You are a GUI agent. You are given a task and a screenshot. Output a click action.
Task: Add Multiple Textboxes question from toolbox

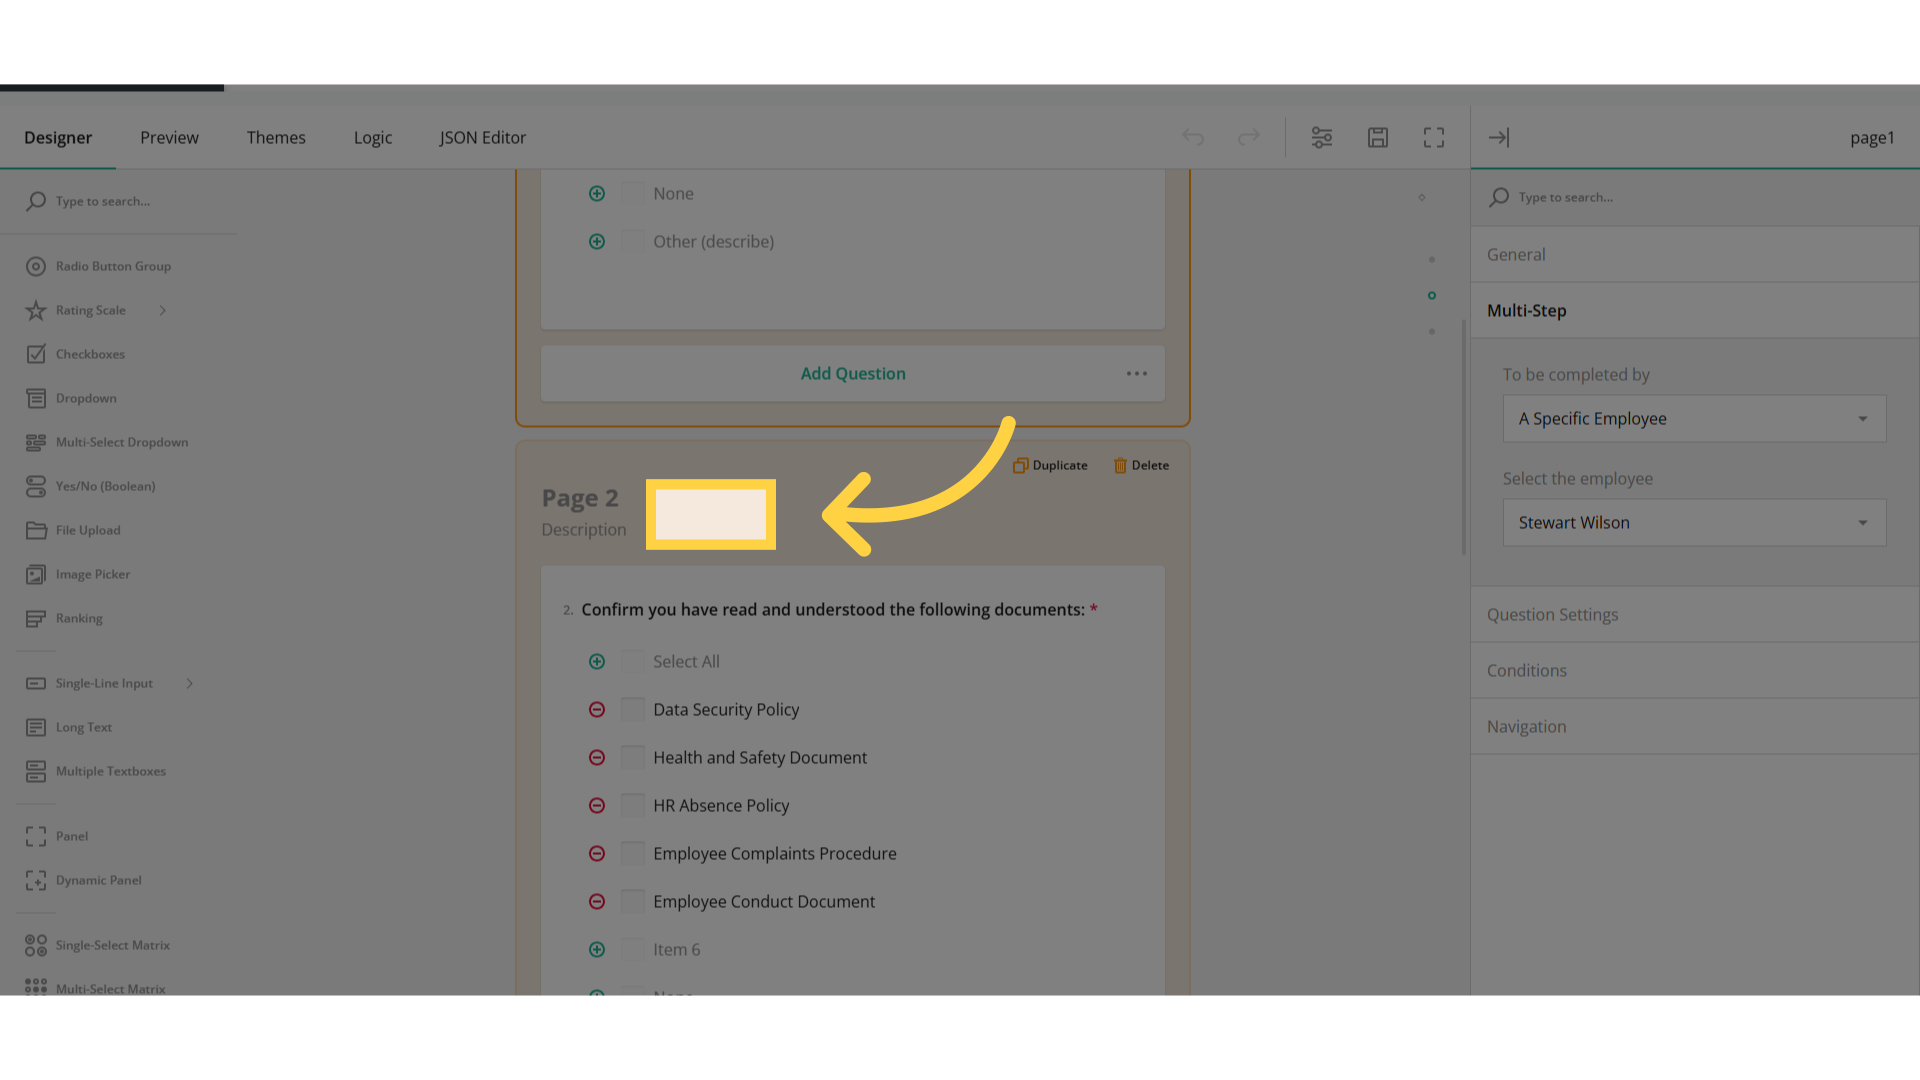pyautogui.click(x=96, y=771)
